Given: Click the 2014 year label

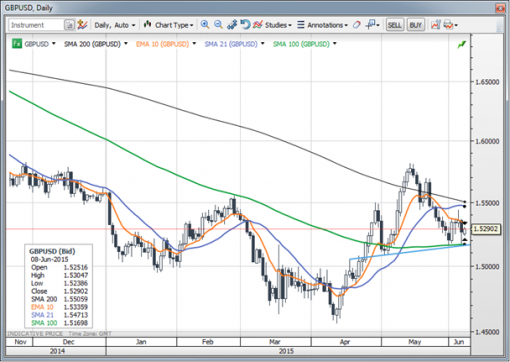Looking at the screenshot, I should coord(57,351).
